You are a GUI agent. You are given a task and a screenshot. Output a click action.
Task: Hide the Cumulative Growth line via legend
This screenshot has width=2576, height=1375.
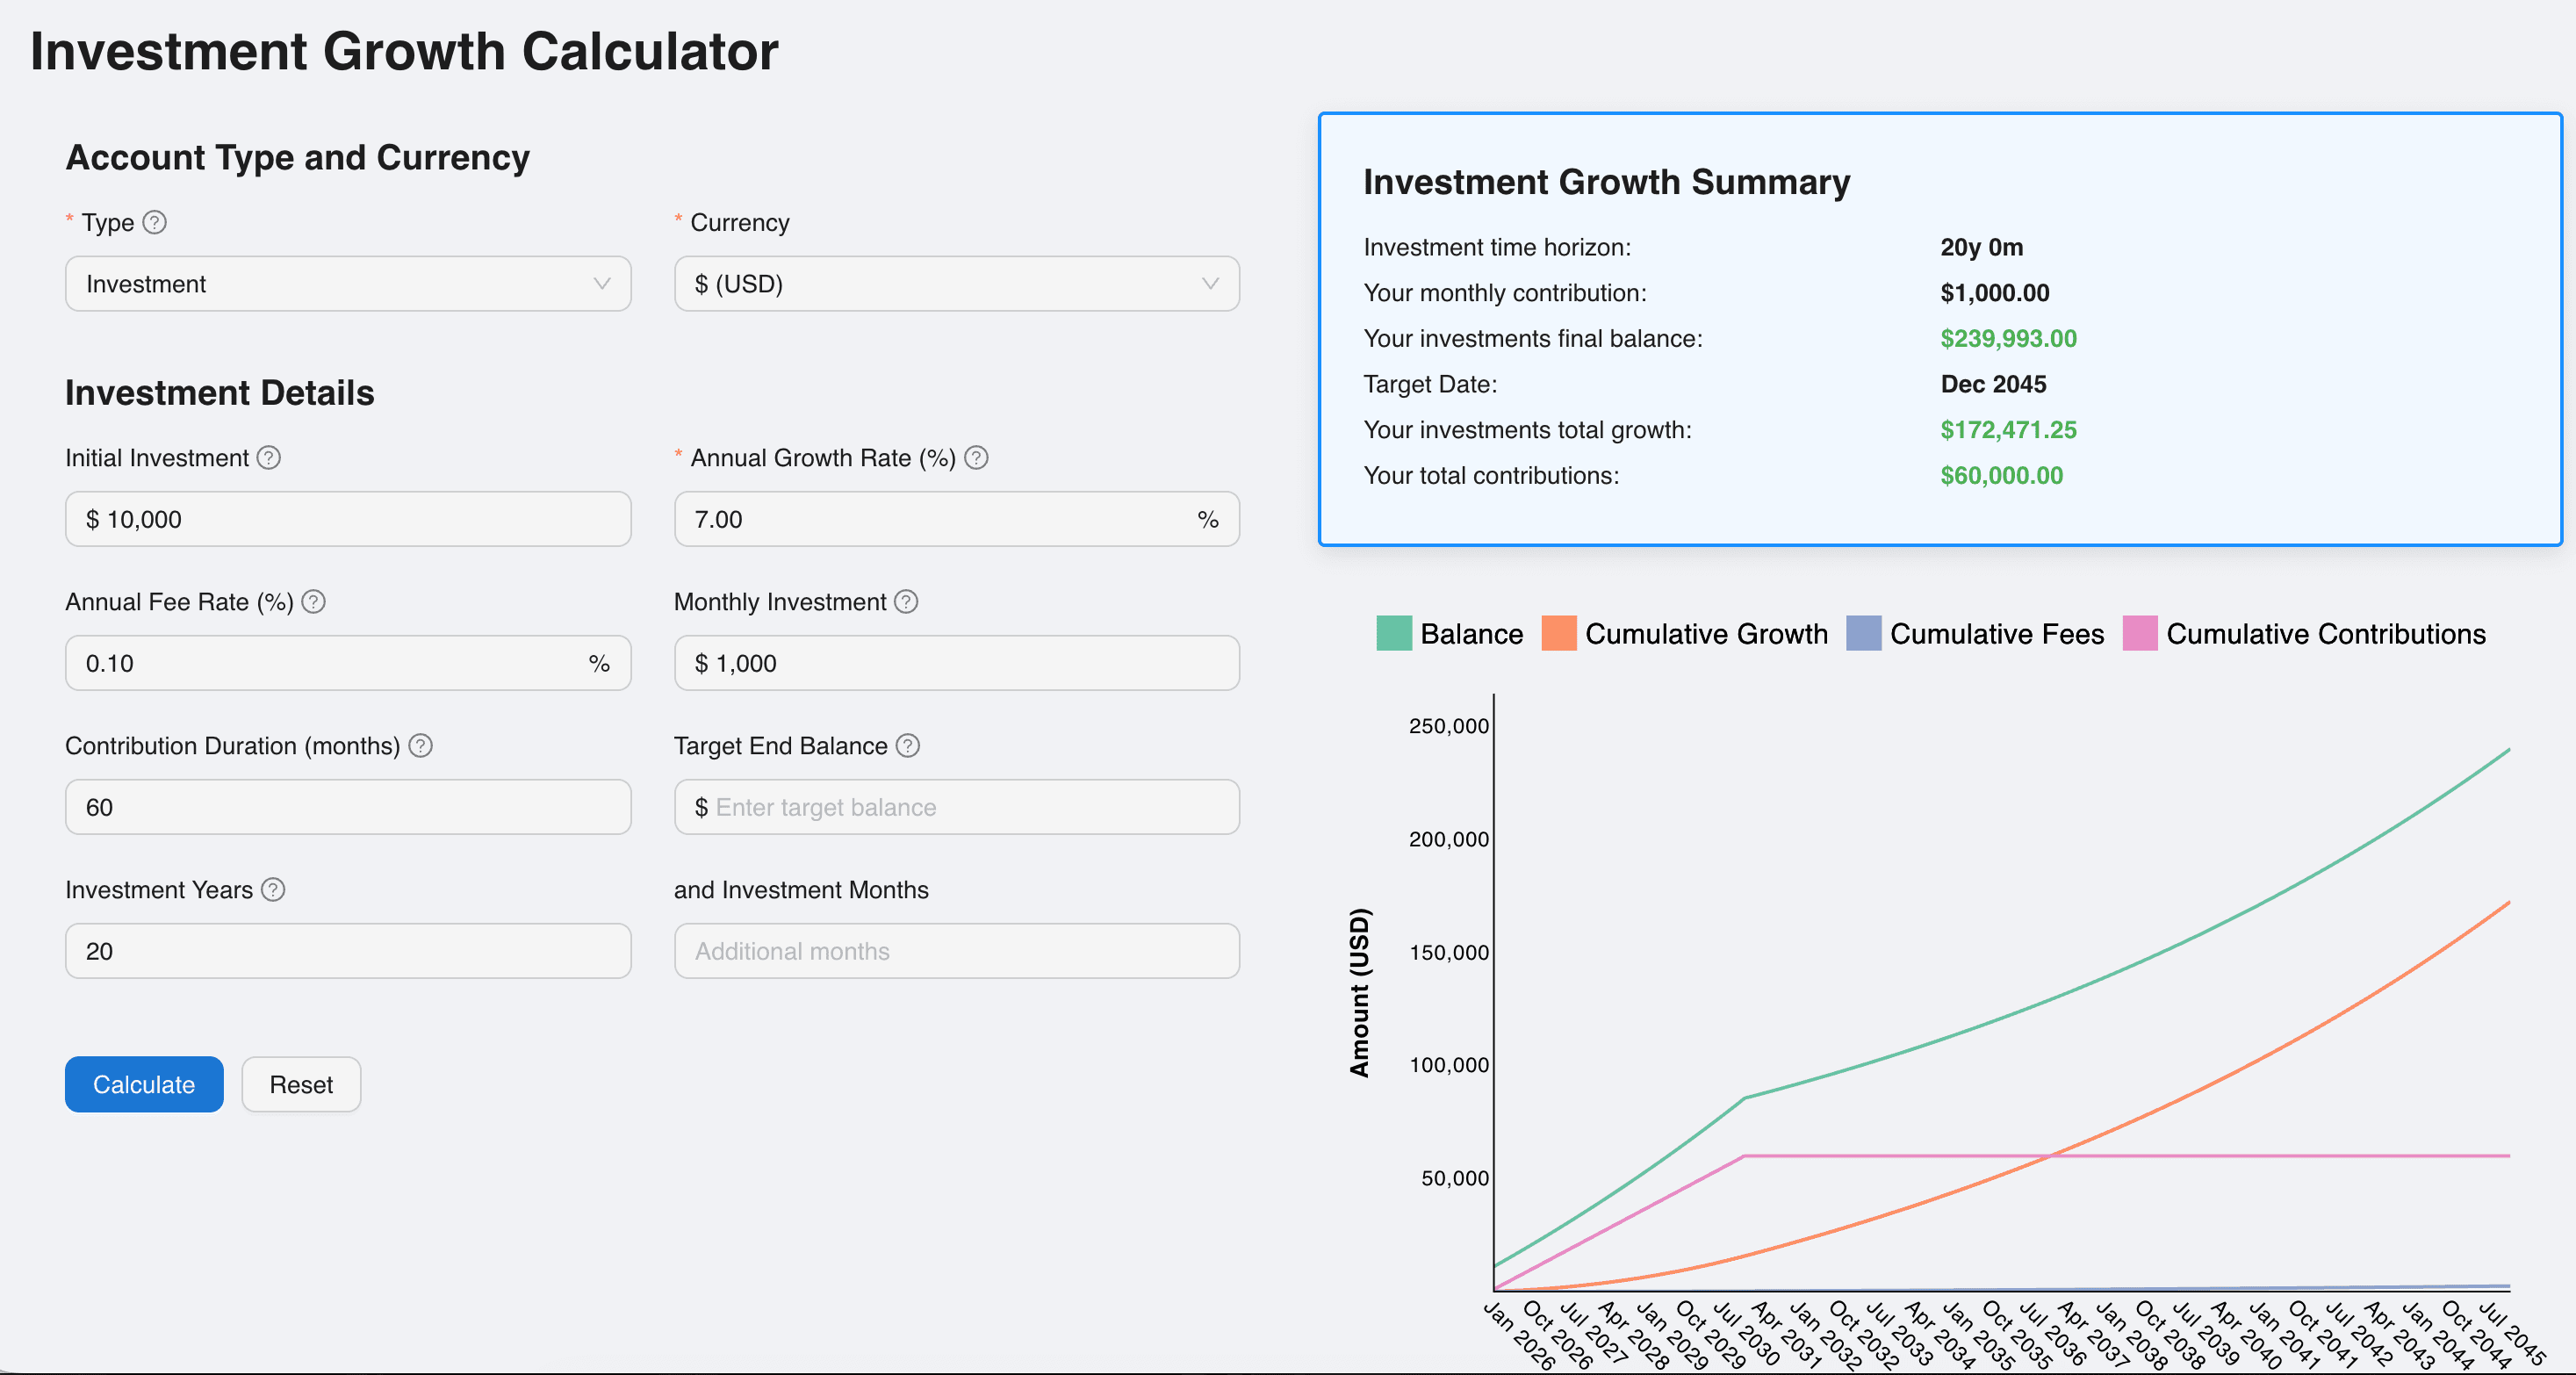pyautogui.click(x=1559, y=633)
